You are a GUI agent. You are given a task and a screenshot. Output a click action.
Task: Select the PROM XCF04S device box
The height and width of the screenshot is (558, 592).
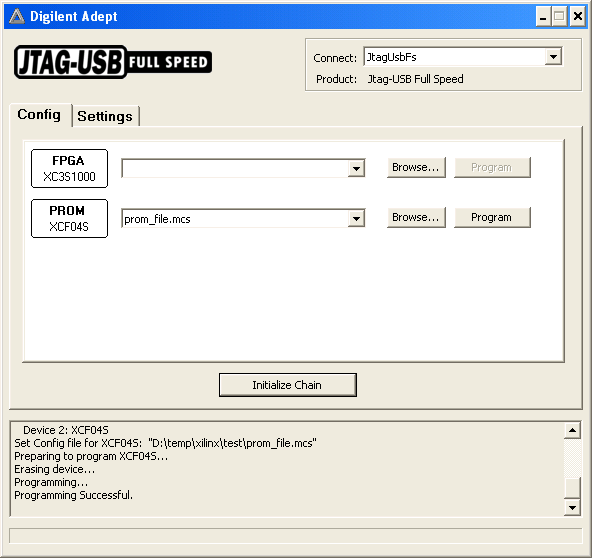69,219
